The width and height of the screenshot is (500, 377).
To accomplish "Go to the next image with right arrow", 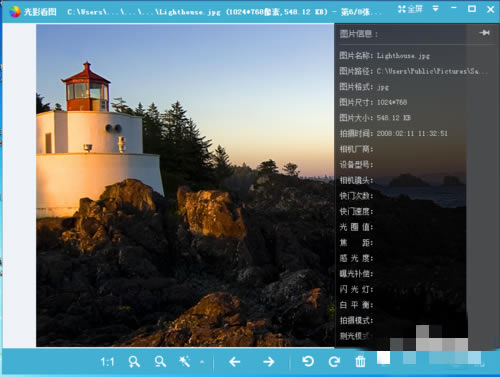I will (x=269, y=362).
